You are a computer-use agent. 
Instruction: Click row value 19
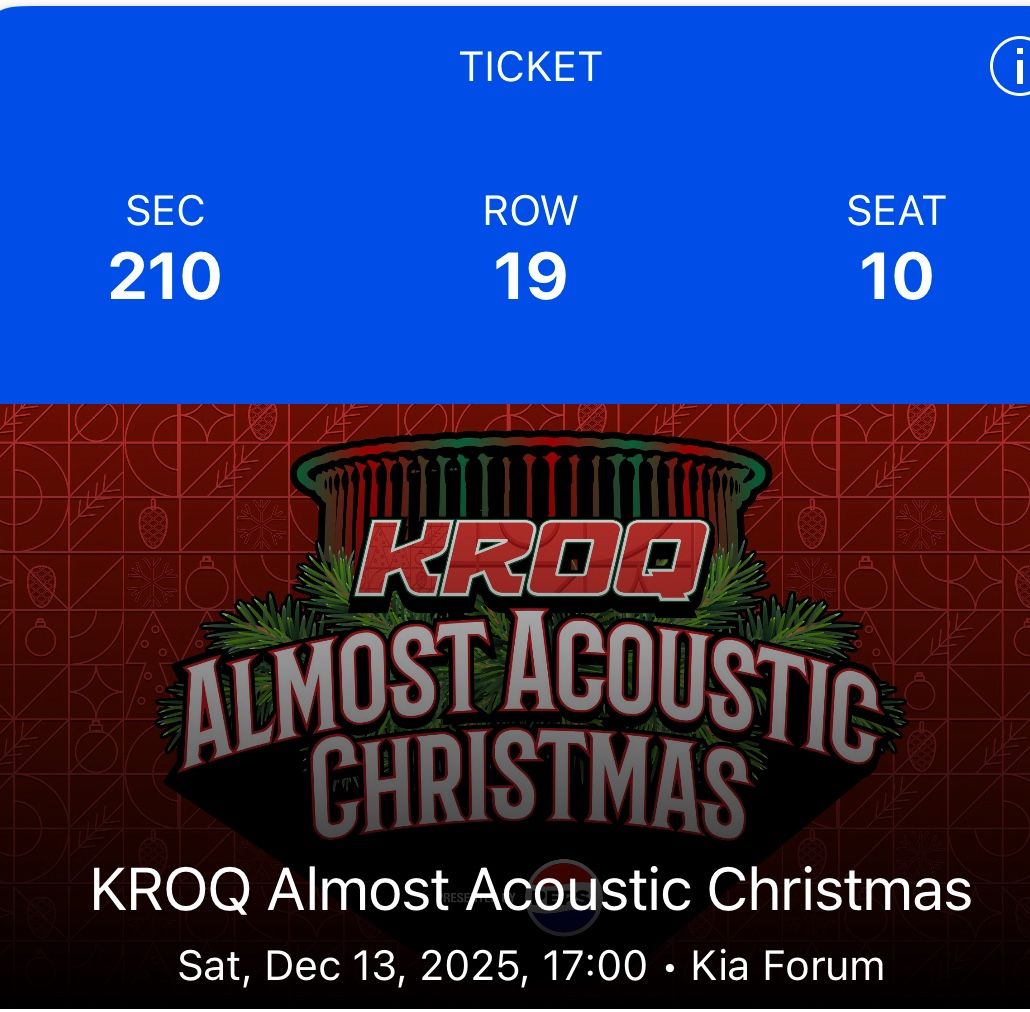click(528, 275)
